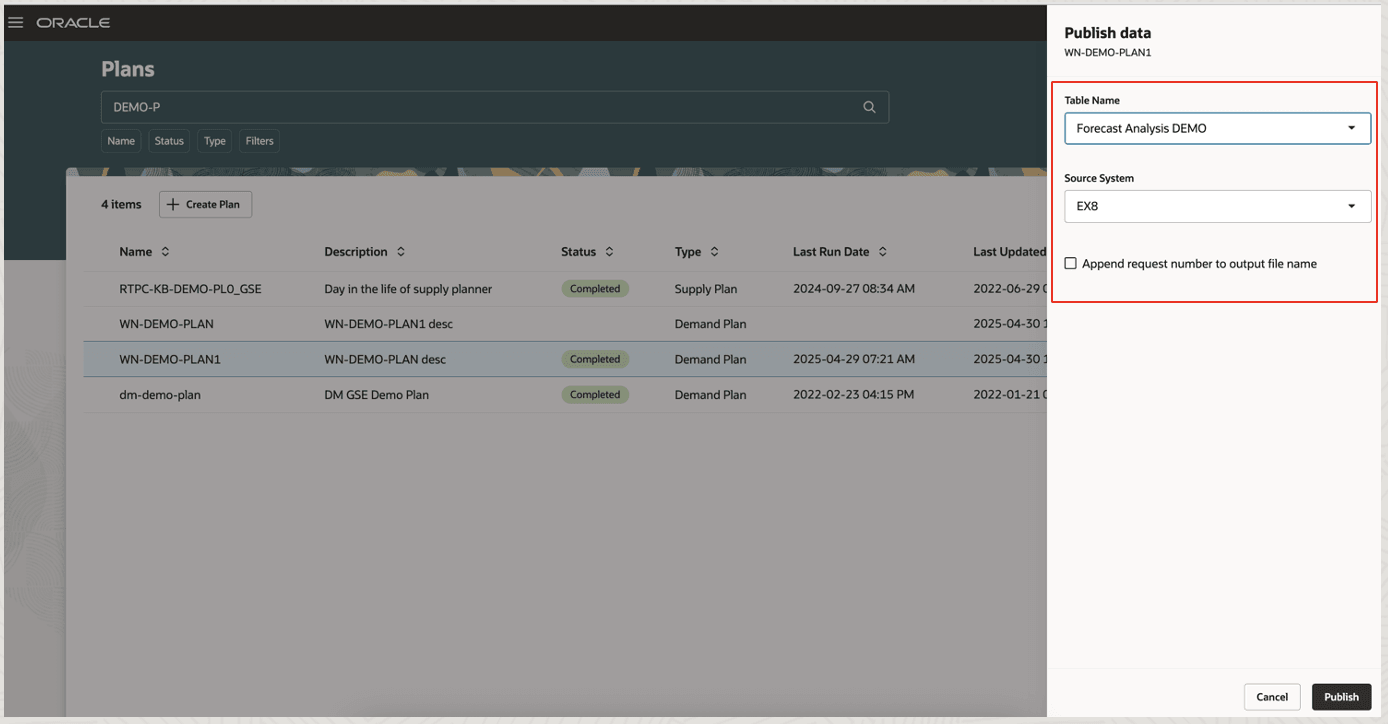
Task: Click Day in the life of supply planner
Action: [x=408, y=289]
